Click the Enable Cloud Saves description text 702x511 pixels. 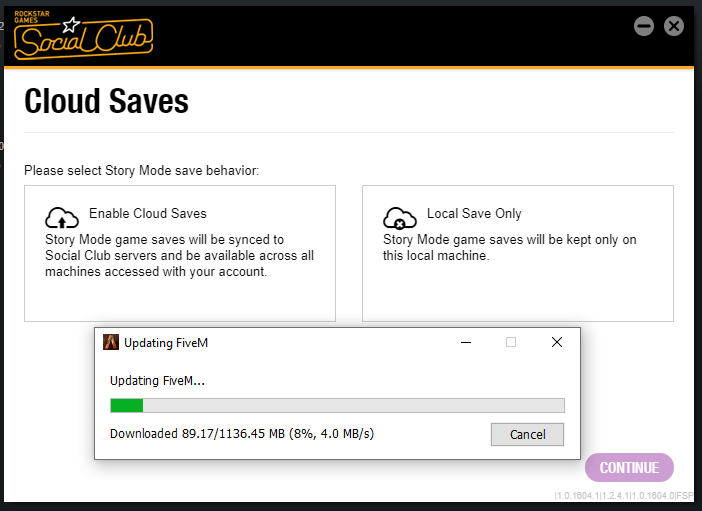[180, 256]
